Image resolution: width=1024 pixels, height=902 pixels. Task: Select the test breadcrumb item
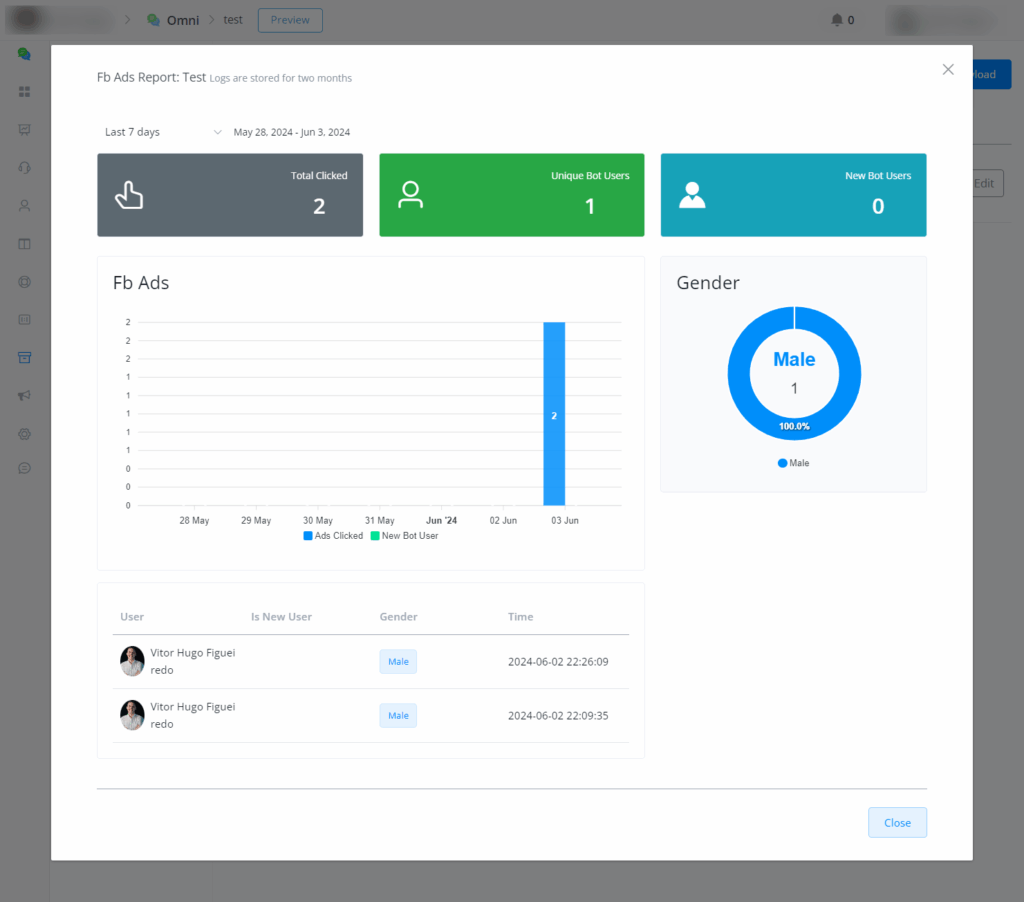233,20
